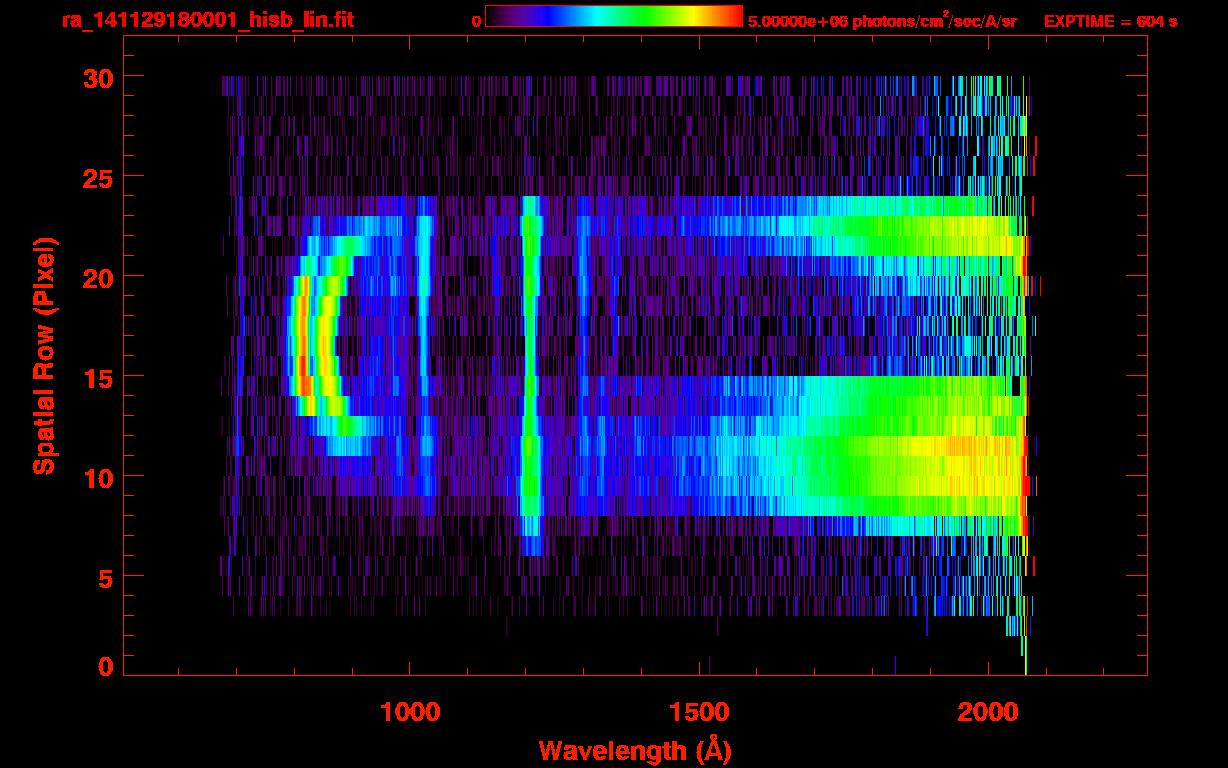Click the vertical green emission line near 1216 Å
Viewport: 1228px width, 768px height.
(x=530, y=375)
